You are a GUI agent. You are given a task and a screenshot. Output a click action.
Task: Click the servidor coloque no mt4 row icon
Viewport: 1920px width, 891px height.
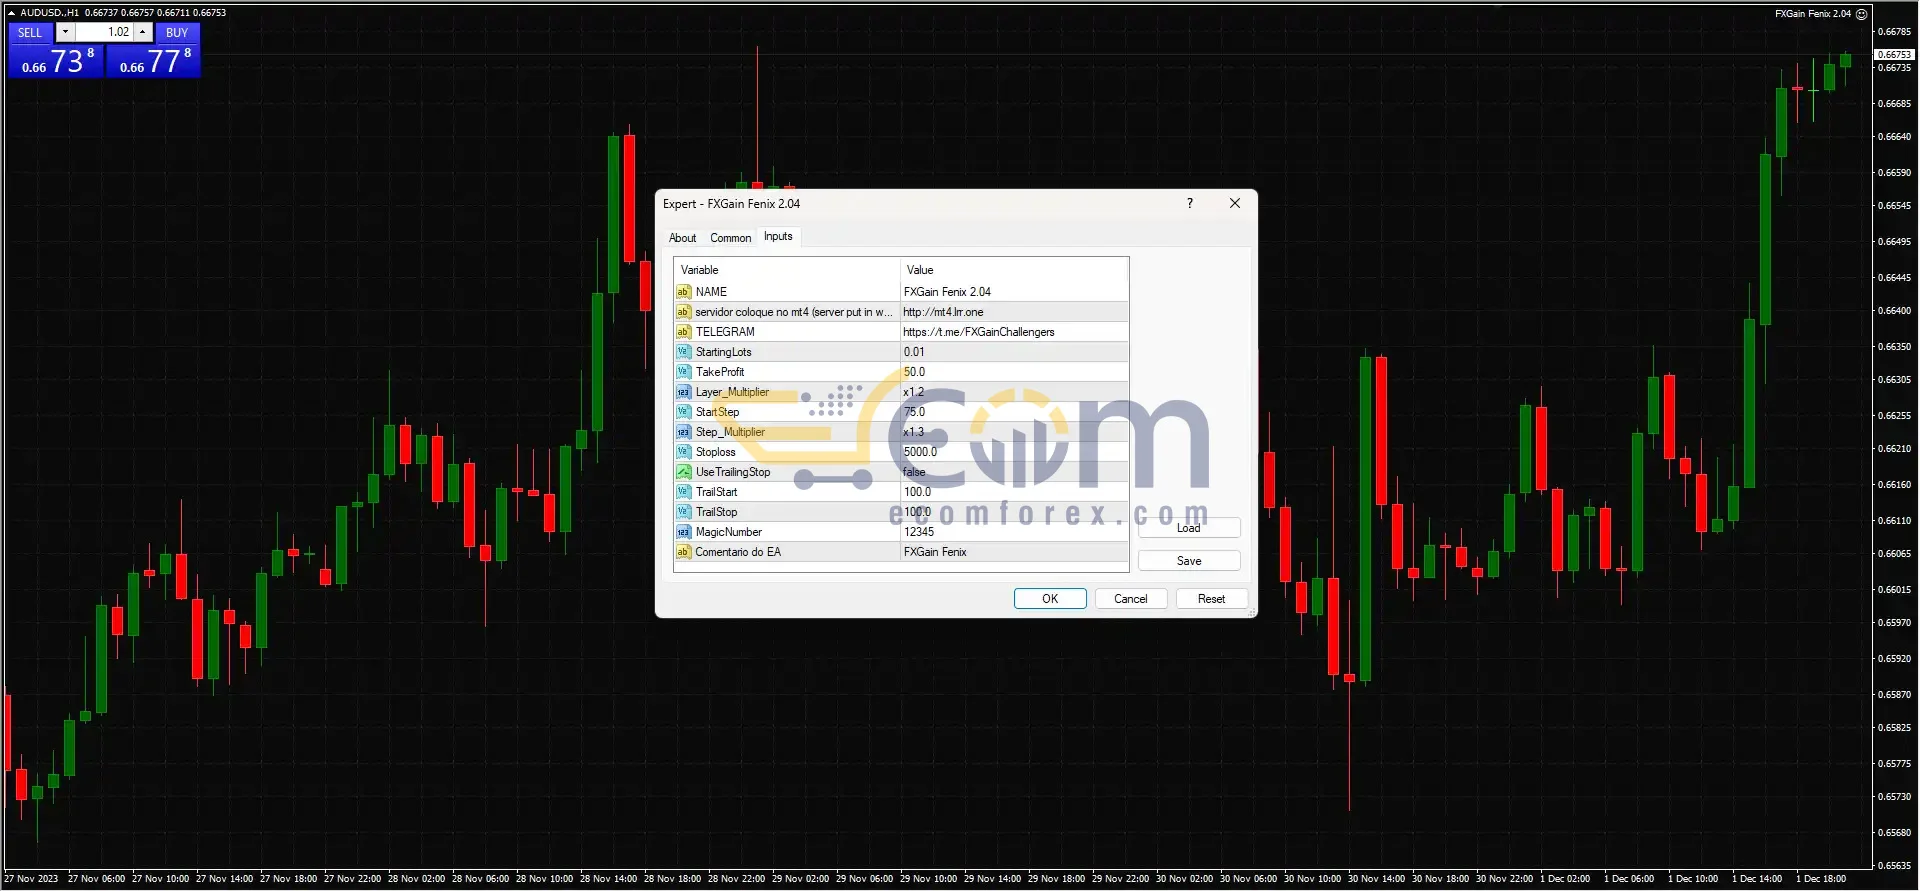tap(684, 312)
